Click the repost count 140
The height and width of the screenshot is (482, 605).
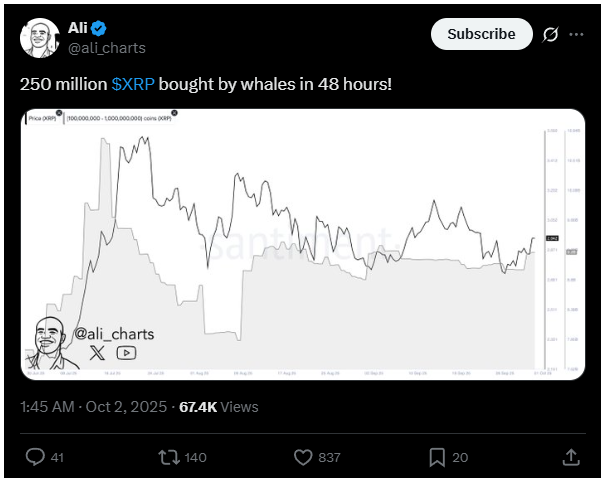[196, 457]
